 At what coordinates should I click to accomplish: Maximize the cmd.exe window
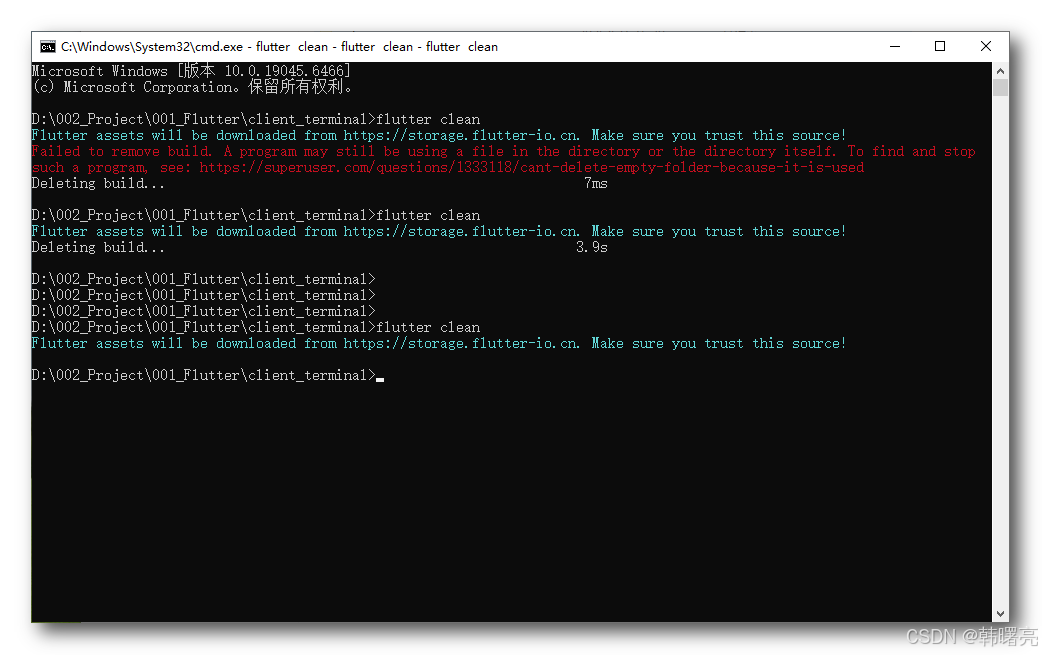tap(940, 47)
